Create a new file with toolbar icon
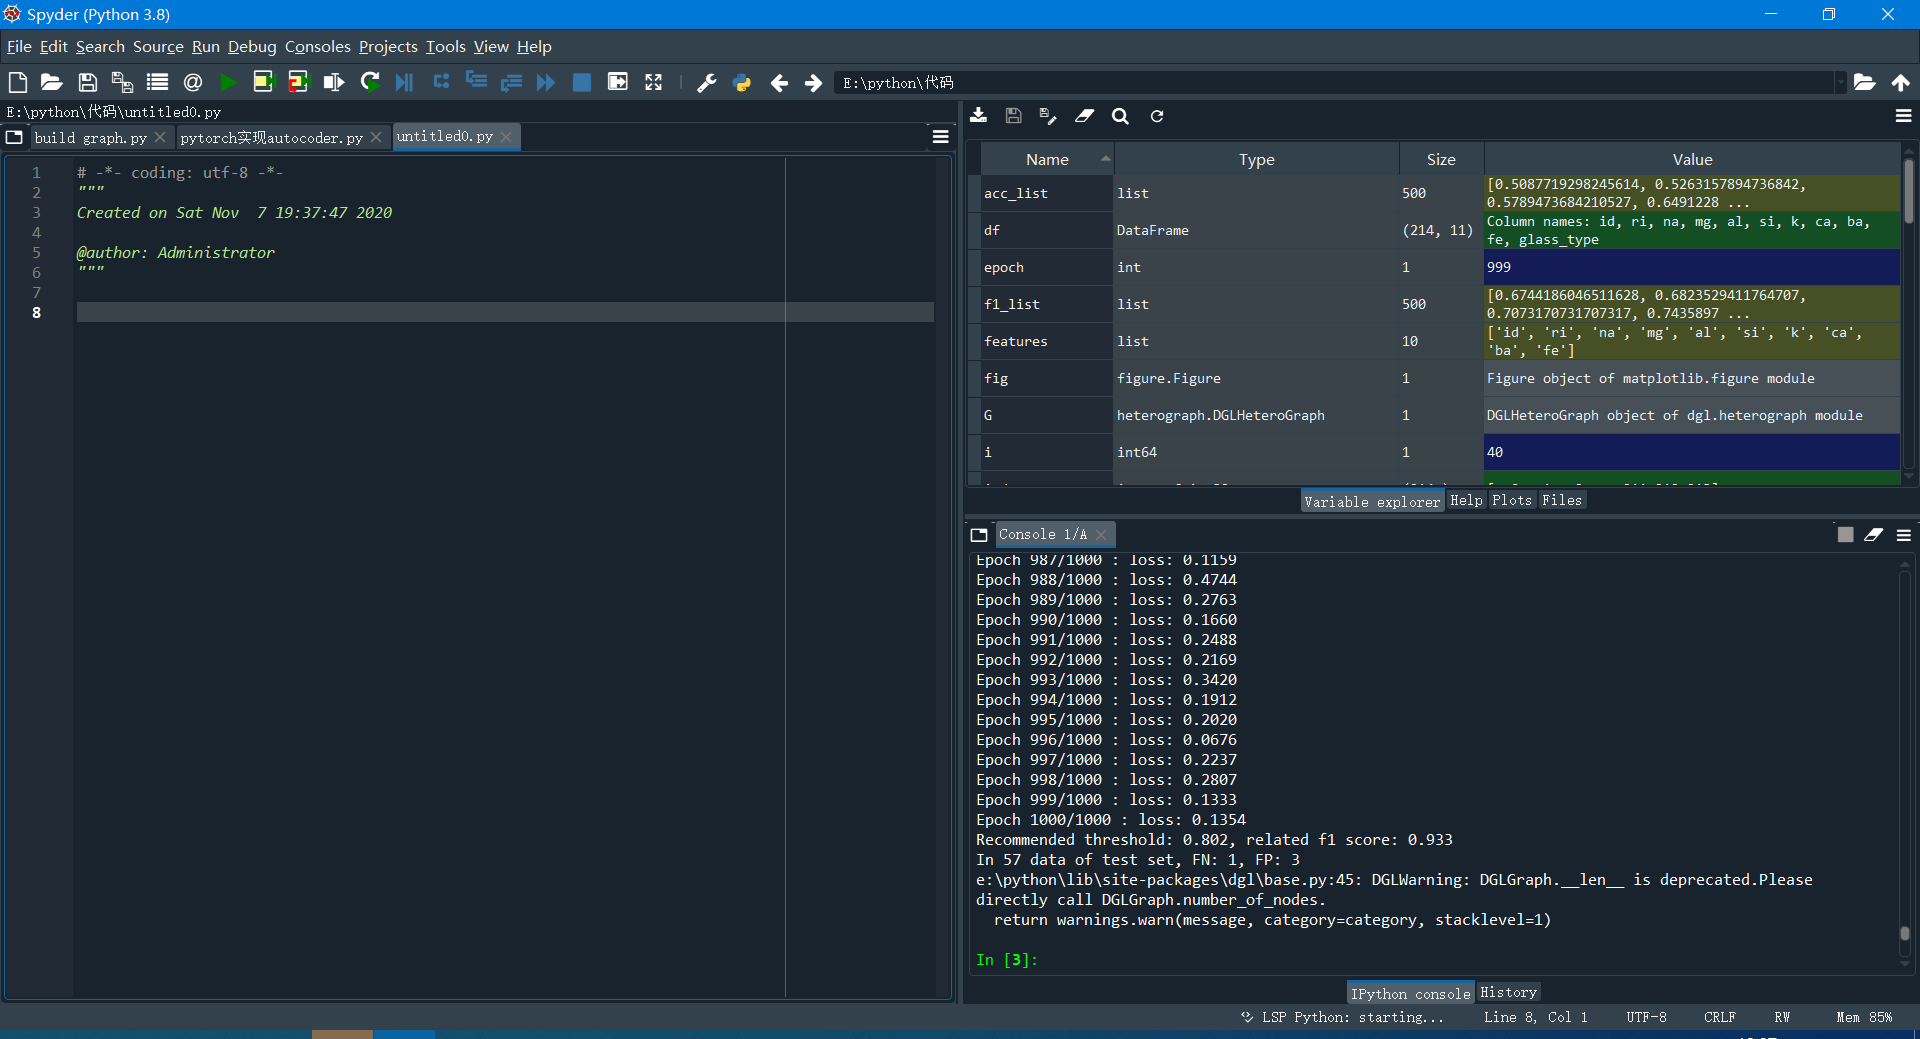The width and height of the screenshot is (1920, 1039). click(17, 82)
